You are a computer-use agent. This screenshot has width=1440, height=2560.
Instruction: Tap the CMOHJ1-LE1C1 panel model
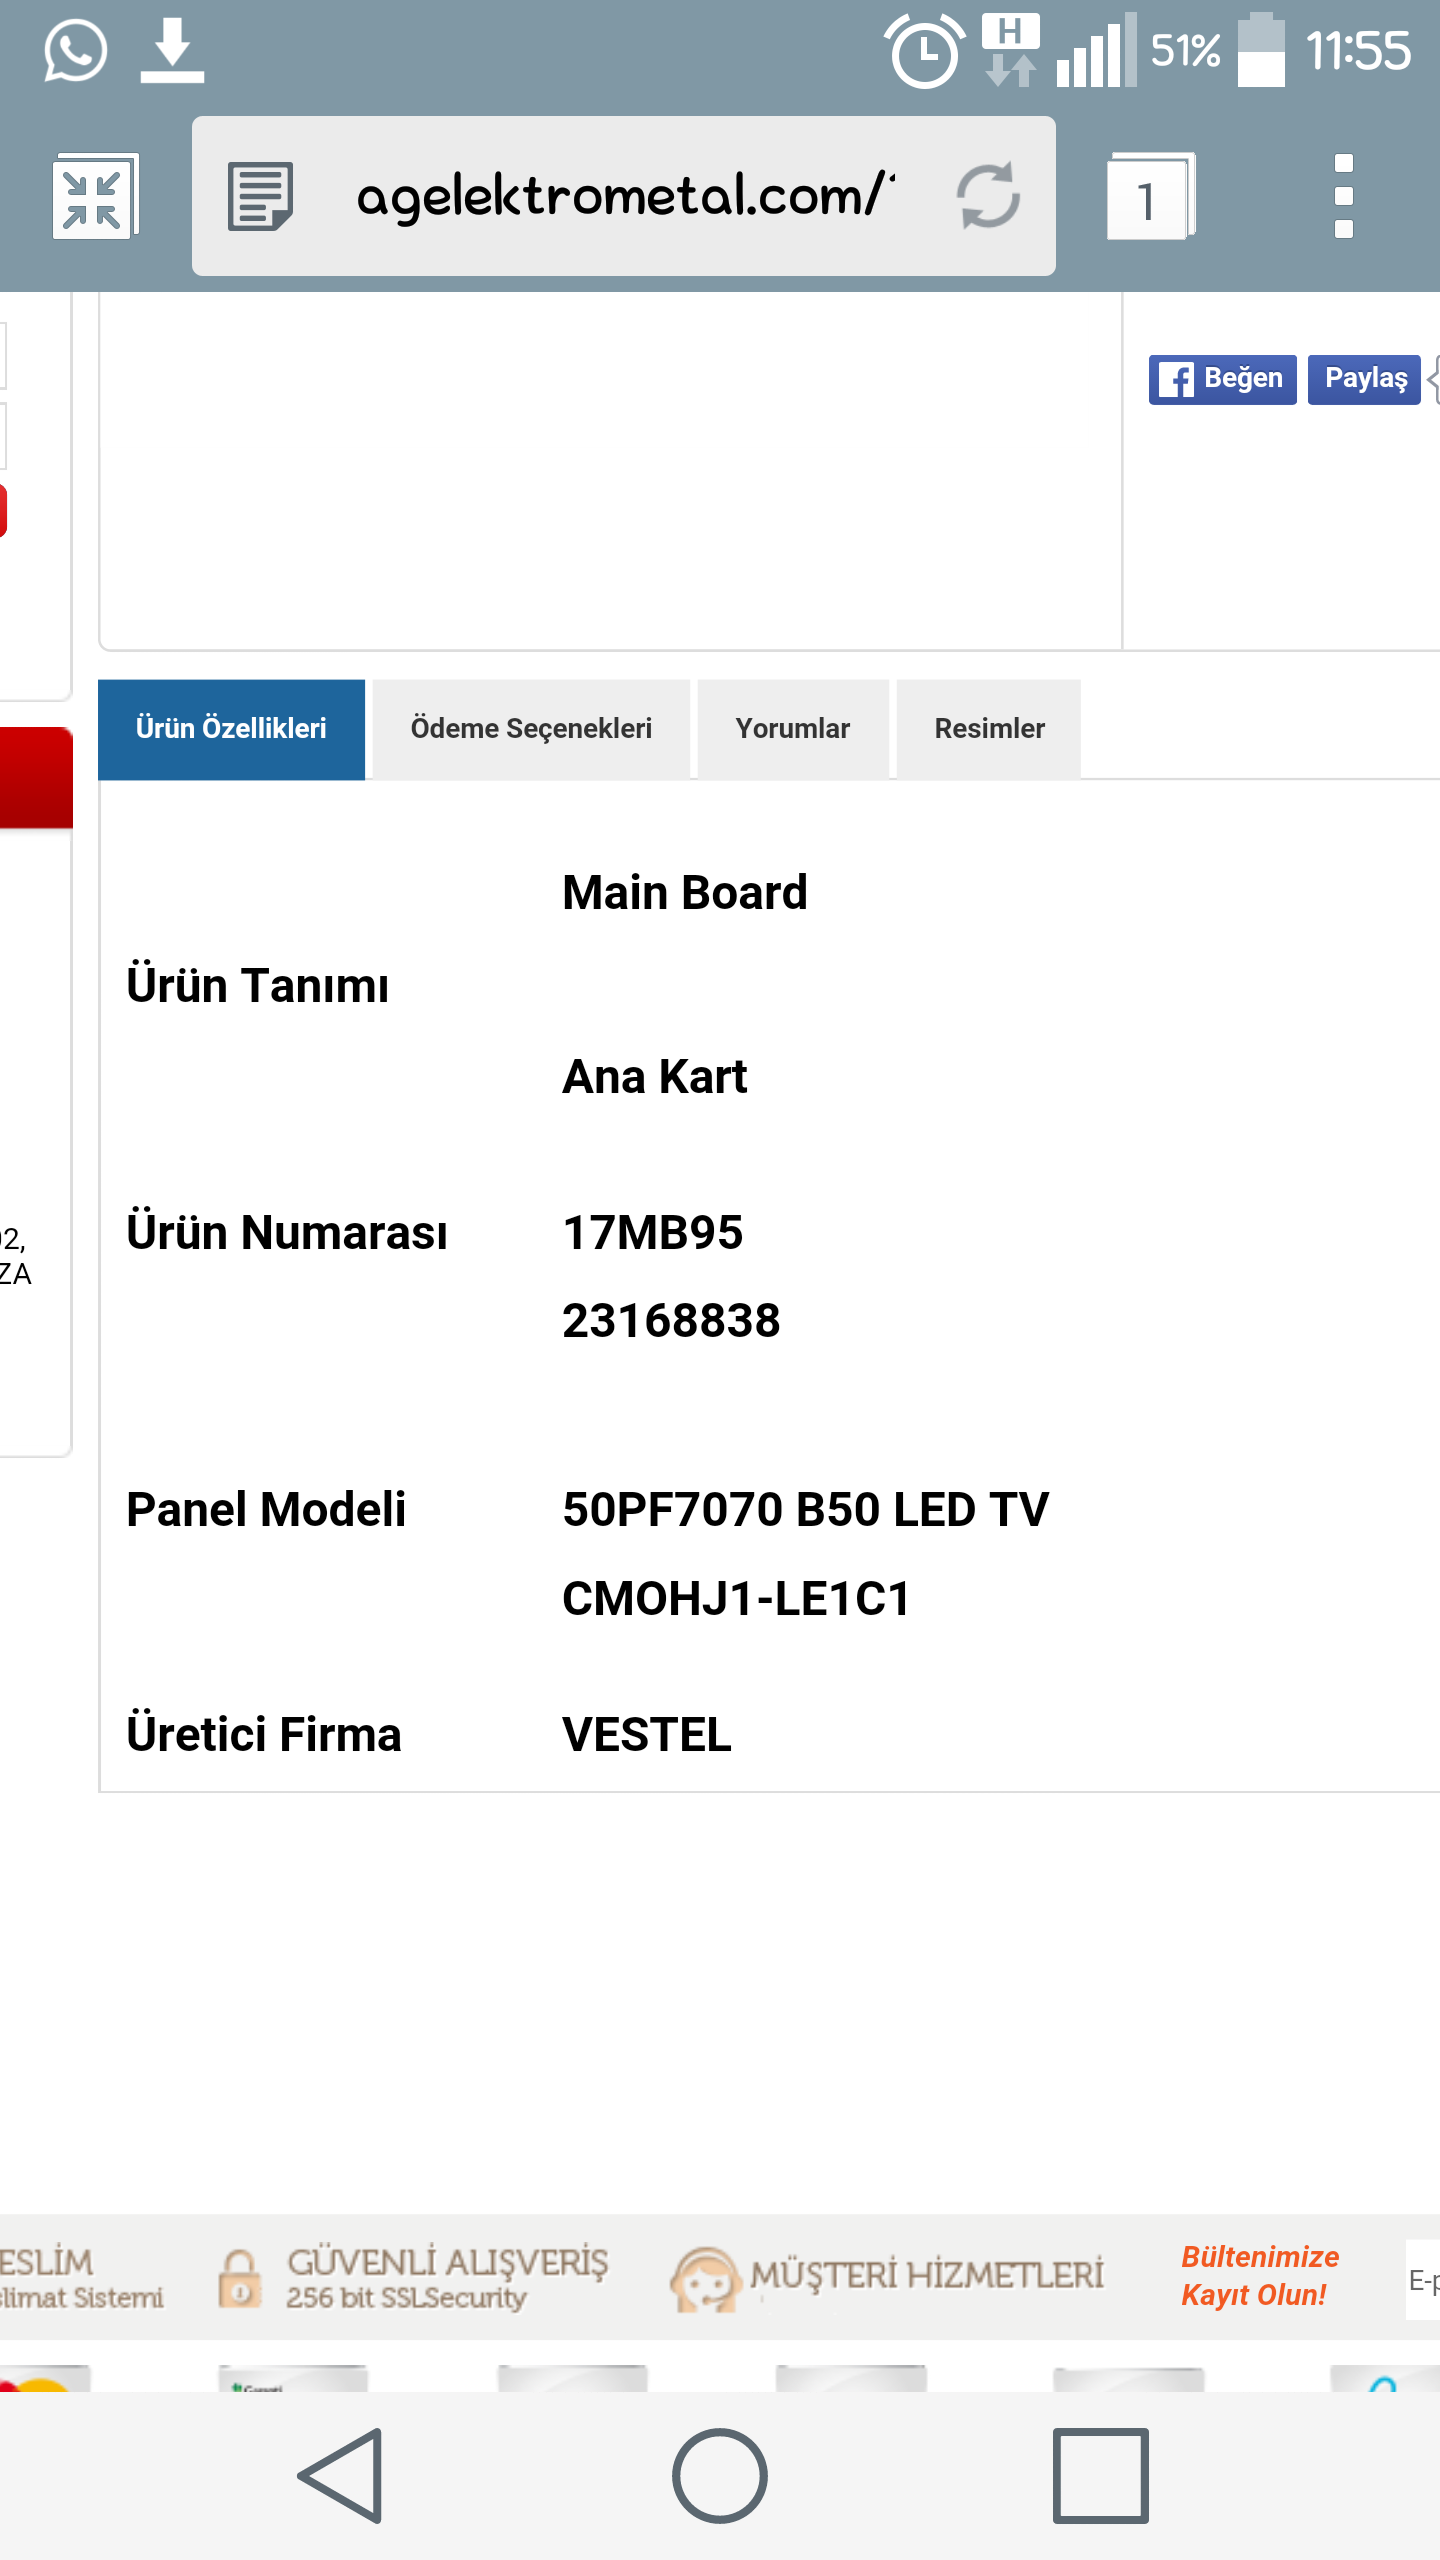tap(736, 1599)
